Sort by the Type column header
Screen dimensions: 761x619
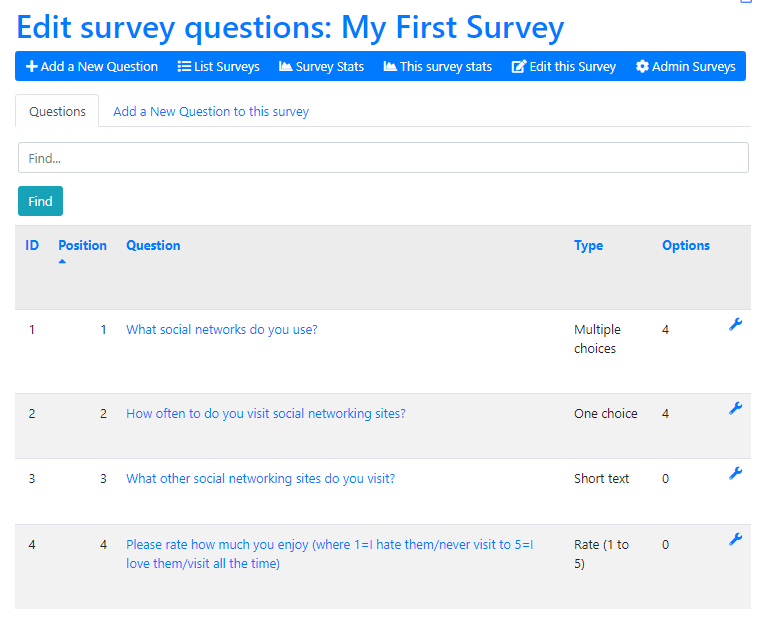pyautogui.click(x=588, y=245)
